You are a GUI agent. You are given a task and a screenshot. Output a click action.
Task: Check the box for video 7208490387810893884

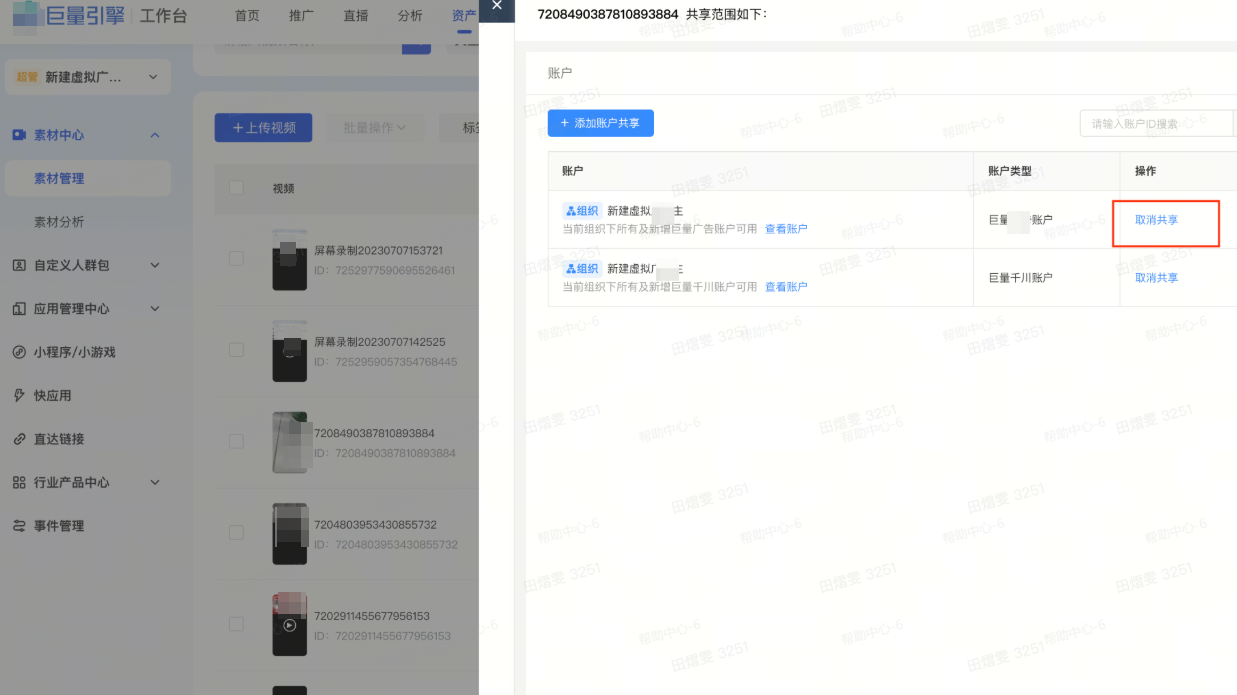coord(236,441)
